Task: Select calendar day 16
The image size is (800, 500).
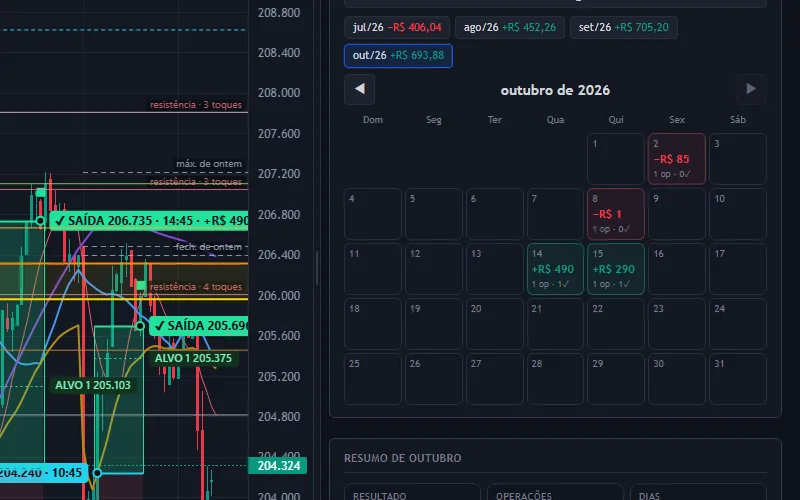Action: coord(677,269)
